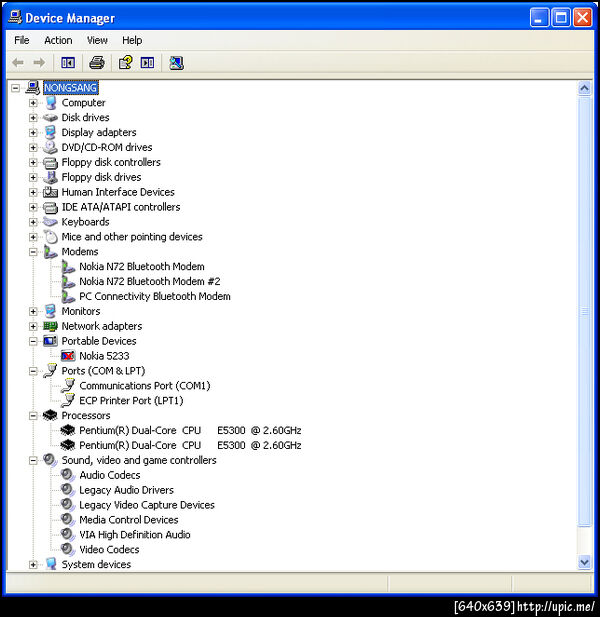Click the scrollbar up arrow

[584, 88]
